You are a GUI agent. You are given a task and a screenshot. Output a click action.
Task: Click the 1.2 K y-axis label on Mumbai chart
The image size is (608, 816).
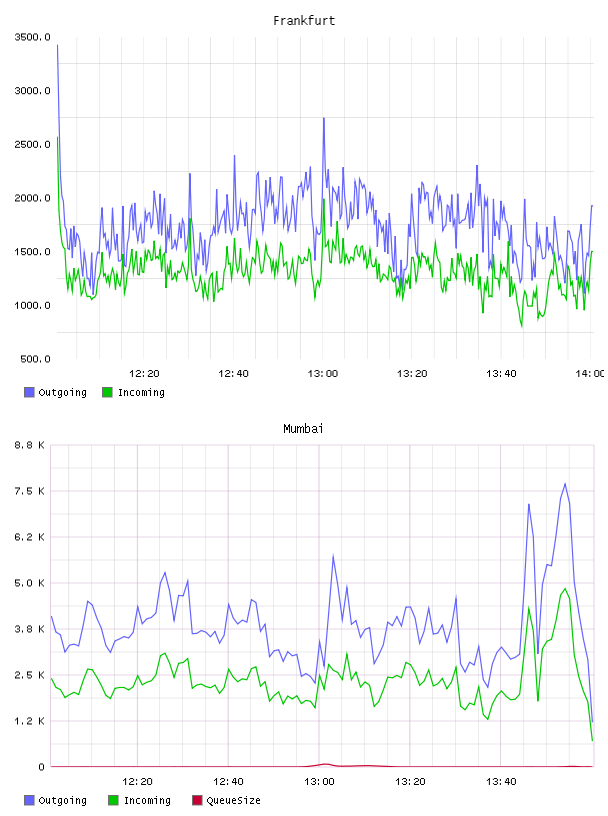(x=30, y=721)
